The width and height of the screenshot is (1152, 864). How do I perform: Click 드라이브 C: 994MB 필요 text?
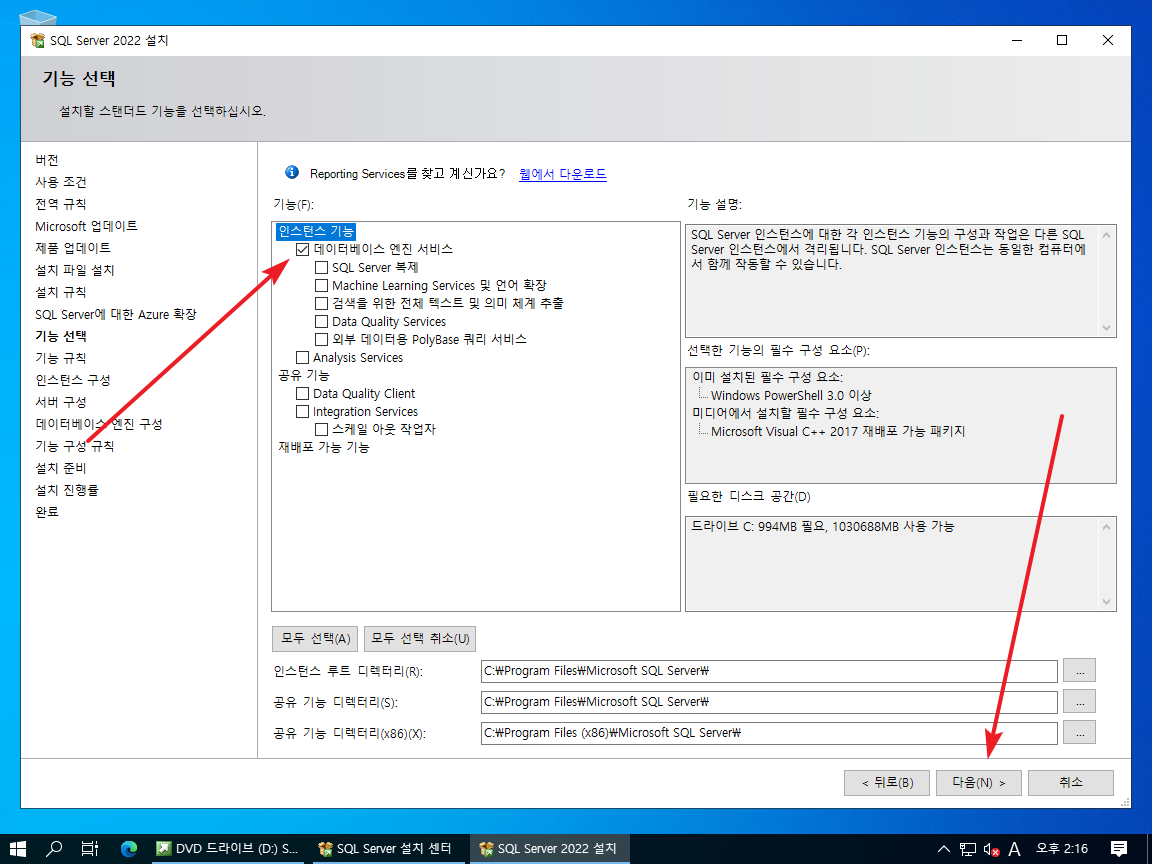coord(822,527)
